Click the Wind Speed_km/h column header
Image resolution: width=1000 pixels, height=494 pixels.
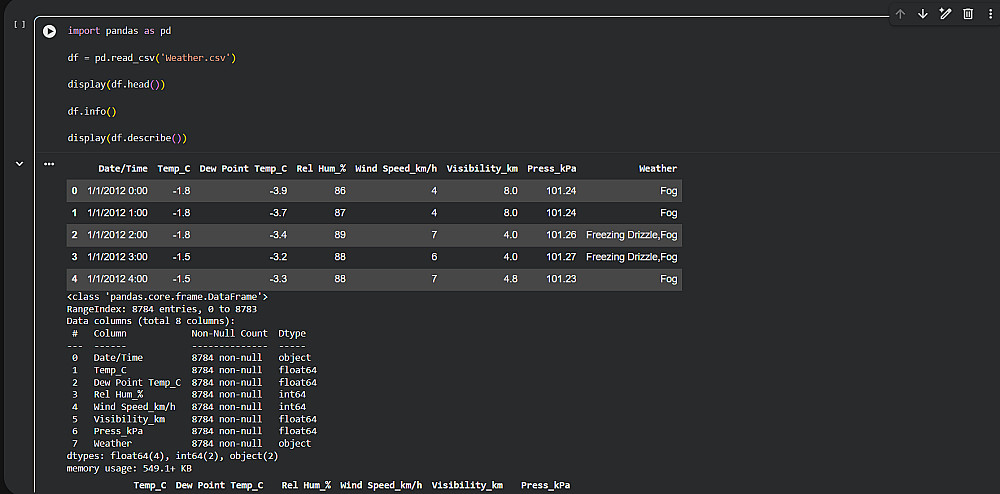pos(396,169)
